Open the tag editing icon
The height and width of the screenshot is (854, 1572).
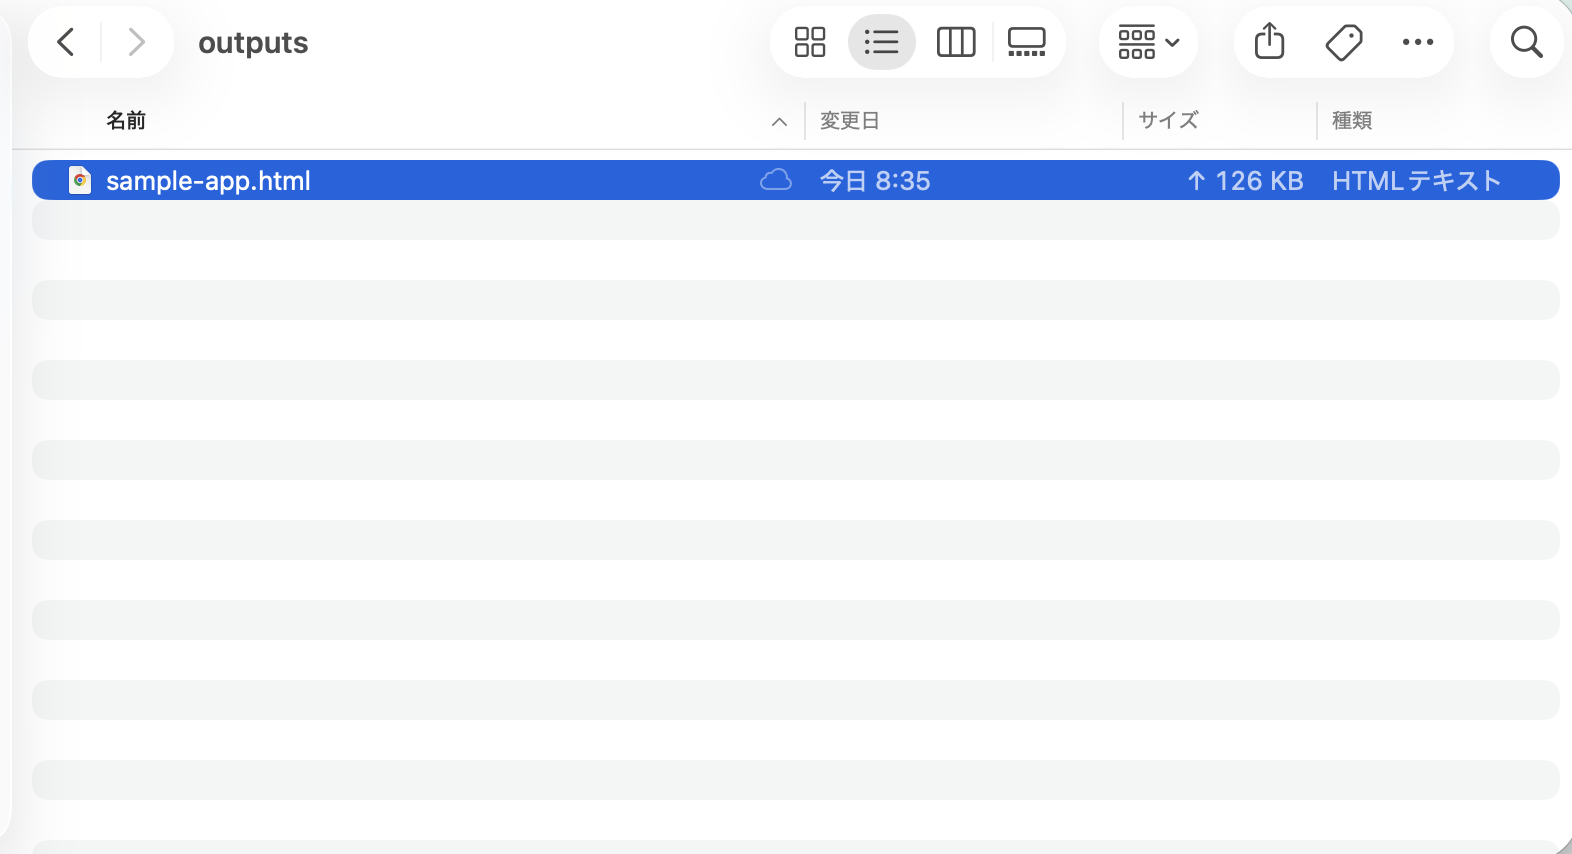[1344, 42]
